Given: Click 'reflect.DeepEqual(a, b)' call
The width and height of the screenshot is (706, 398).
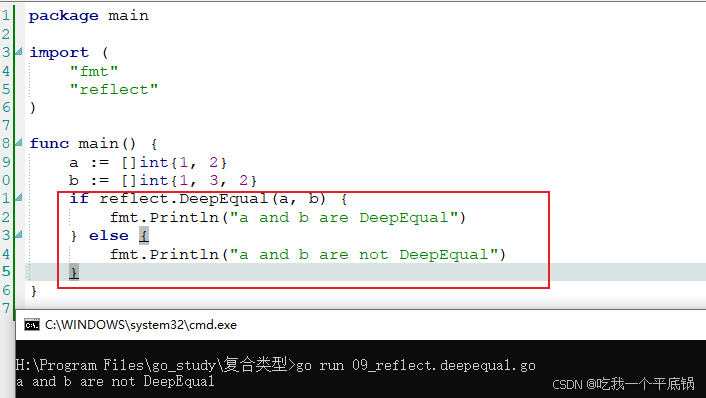Looking at the screenshot, I should [213, 199].
